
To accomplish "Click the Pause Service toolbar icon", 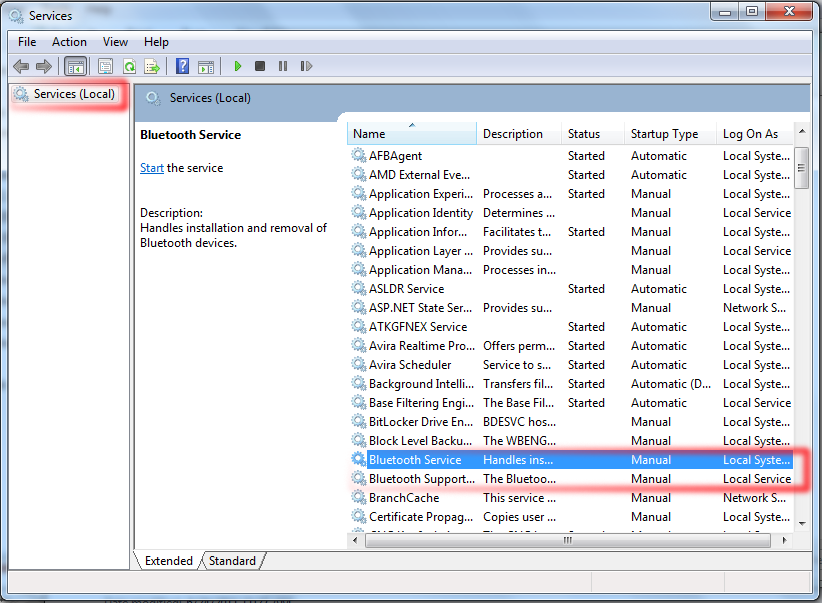I will [x=283, y=66].
